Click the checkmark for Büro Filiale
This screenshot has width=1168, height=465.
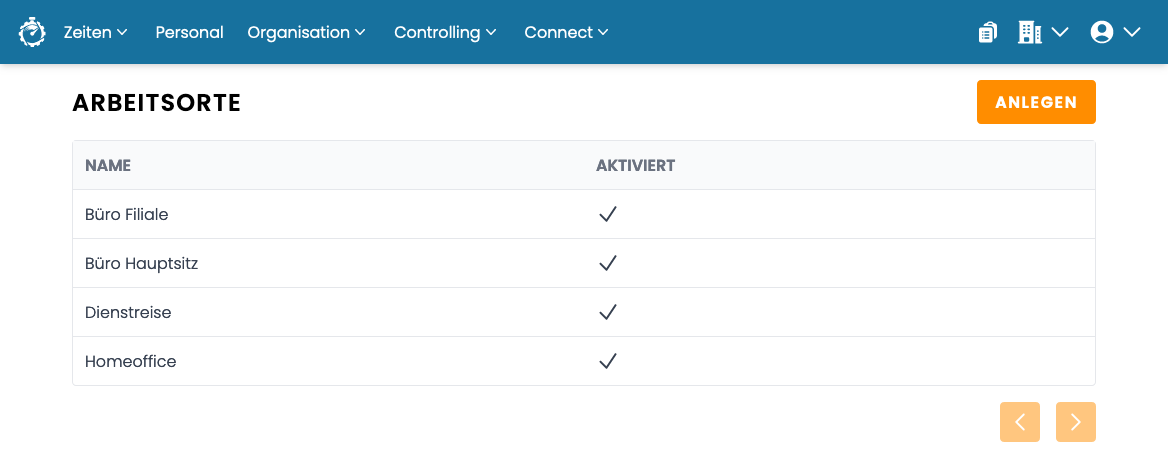[608, 215]
